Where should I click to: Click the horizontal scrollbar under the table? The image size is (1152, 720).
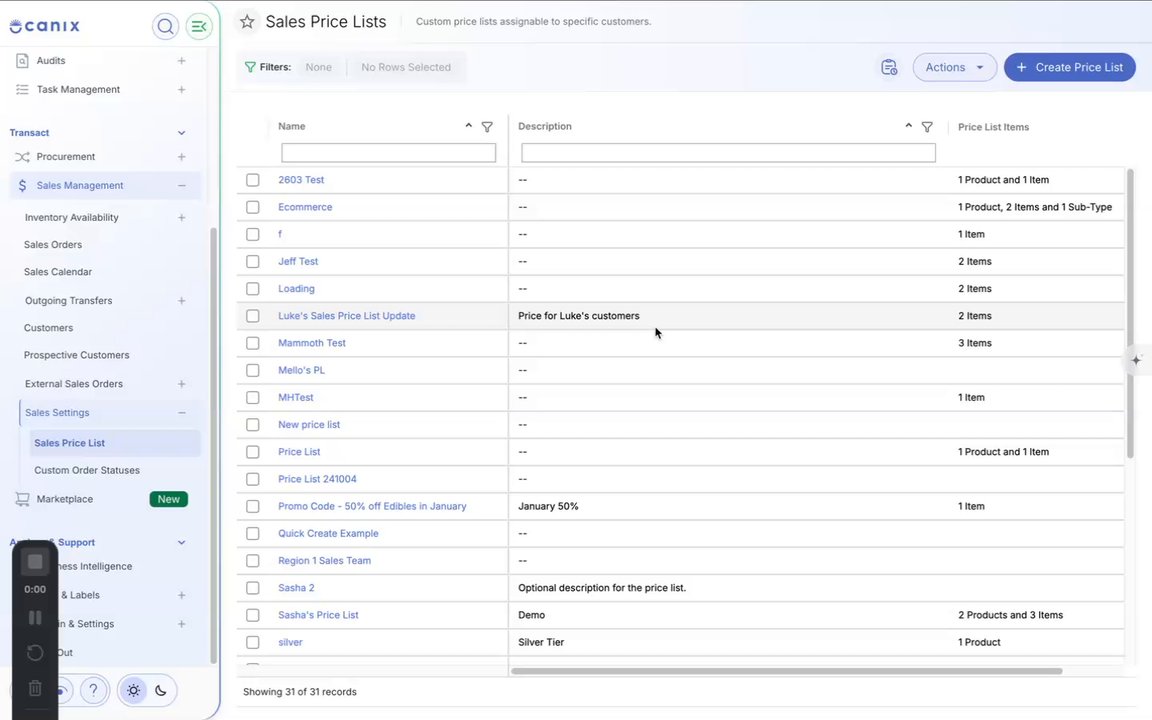pos(787,671)
